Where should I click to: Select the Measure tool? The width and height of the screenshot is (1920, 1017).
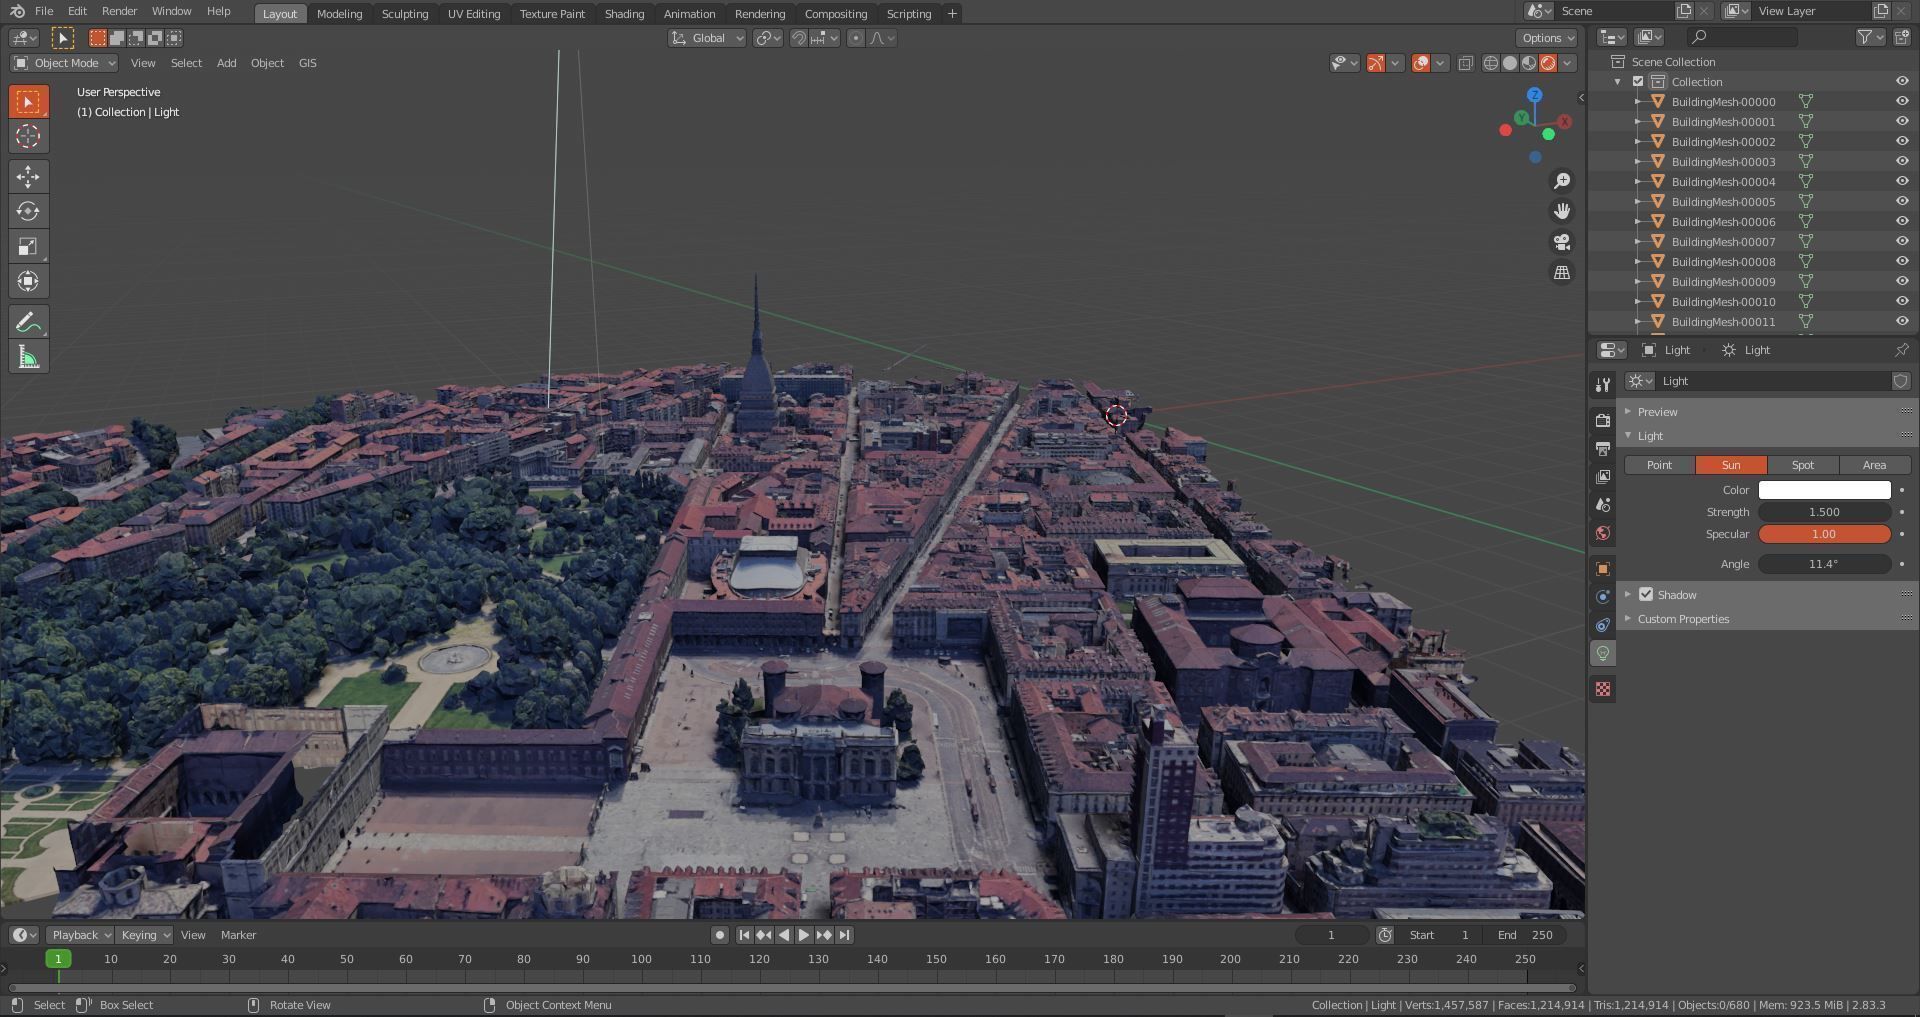[28, 357]
